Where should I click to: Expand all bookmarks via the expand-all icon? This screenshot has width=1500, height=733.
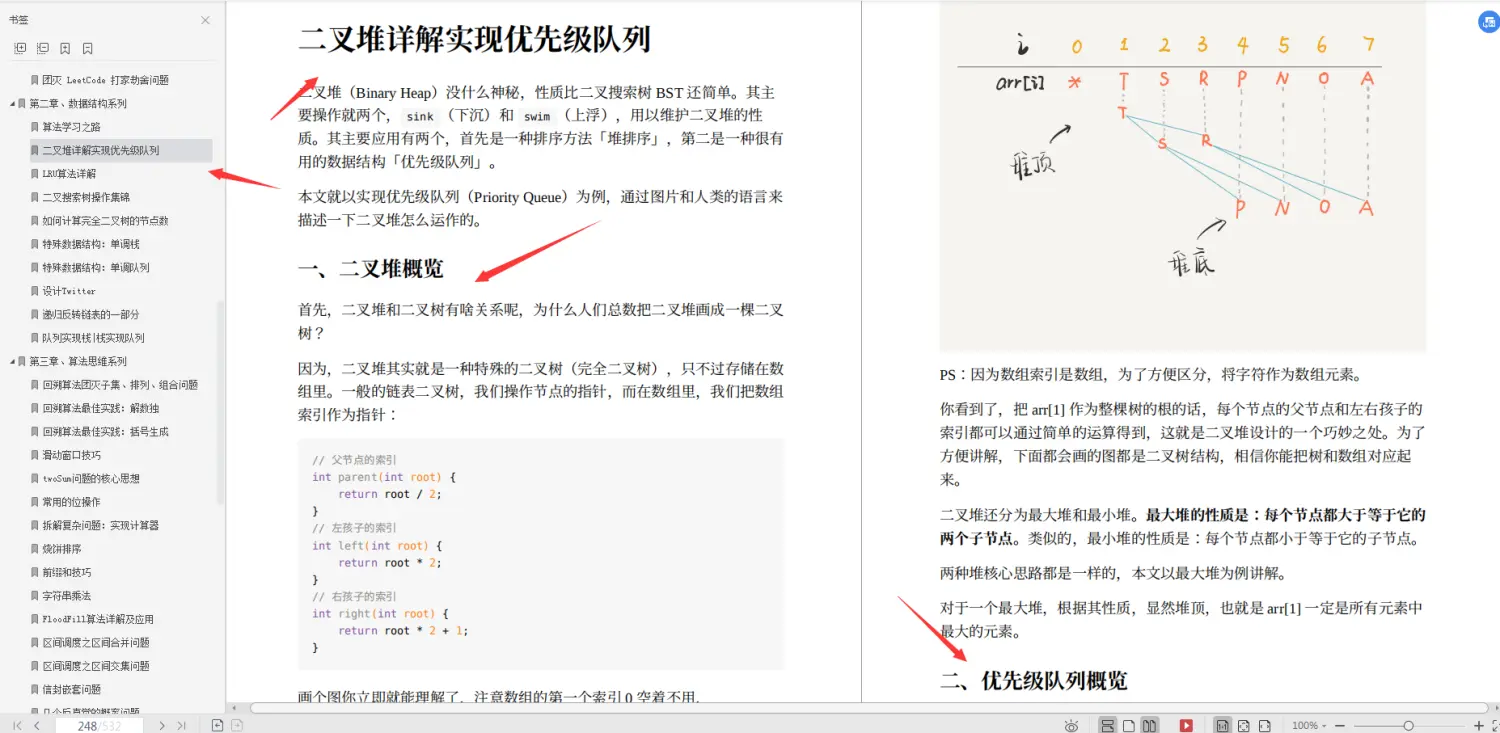tap(19, 48)
